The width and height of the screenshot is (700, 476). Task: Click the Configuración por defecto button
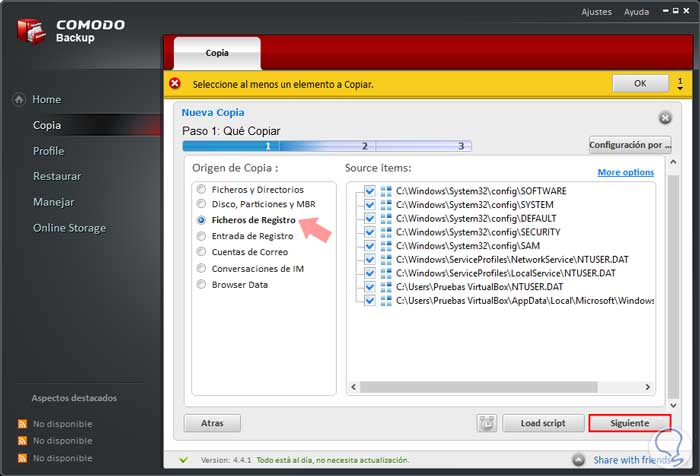(630, 145)
